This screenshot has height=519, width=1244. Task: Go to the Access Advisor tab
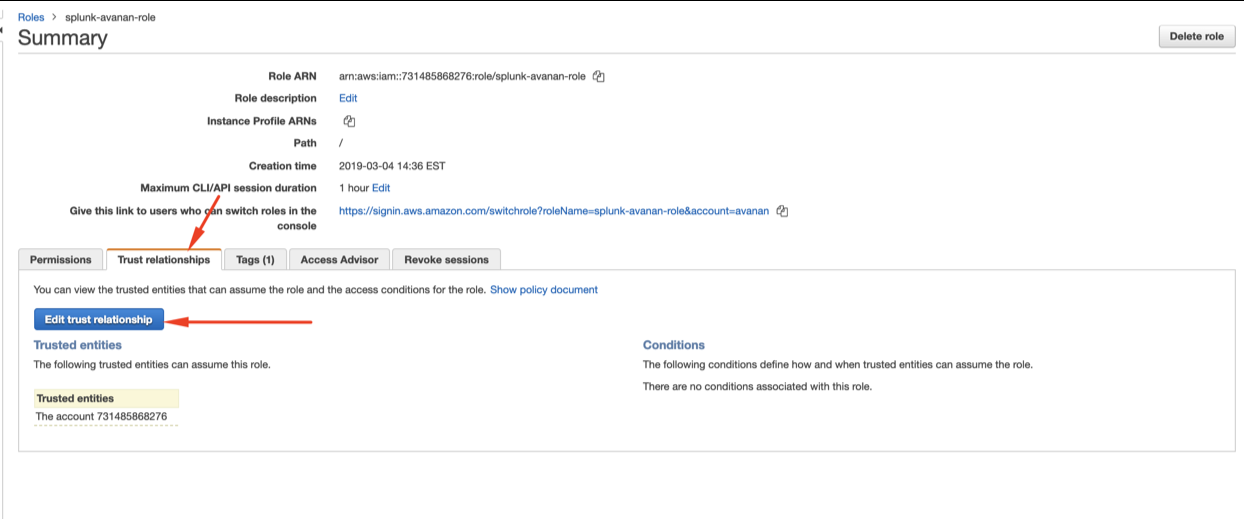click(339, 259)
